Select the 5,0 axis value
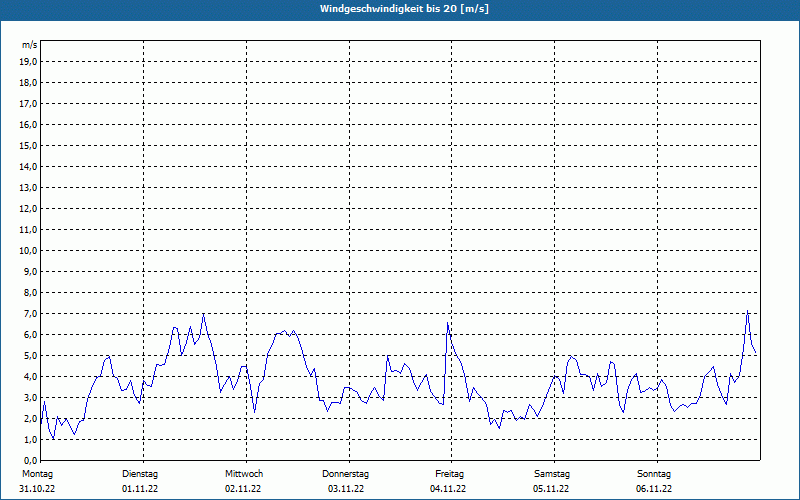800x500 pixels. [31, 355]
